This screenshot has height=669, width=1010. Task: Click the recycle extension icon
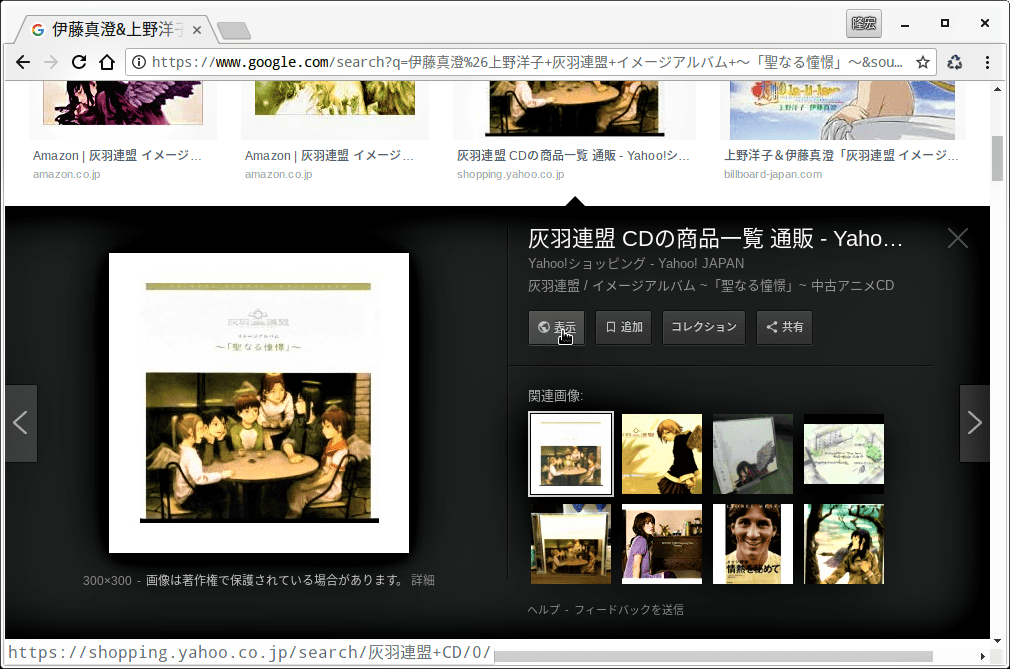[x=955, y=62]
